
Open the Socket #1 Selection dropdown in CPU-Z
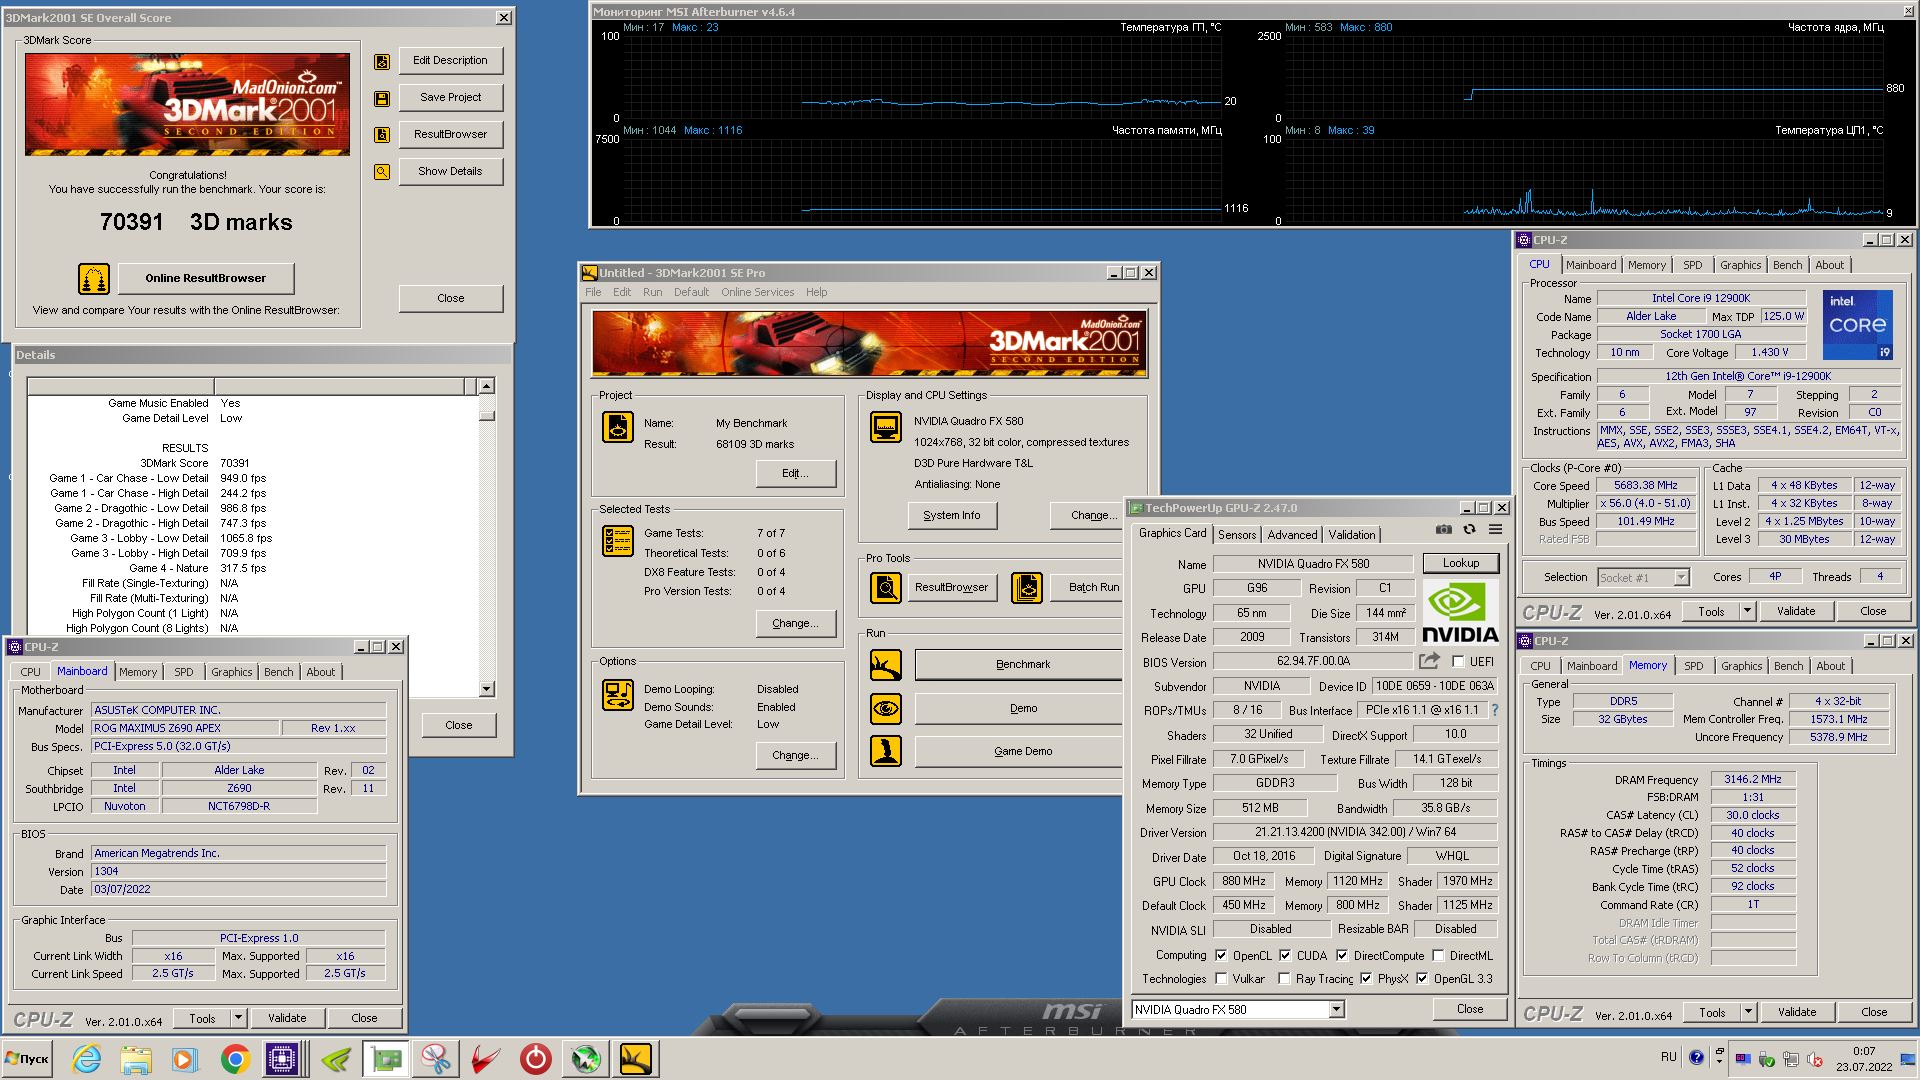(x=1681, y=577)
